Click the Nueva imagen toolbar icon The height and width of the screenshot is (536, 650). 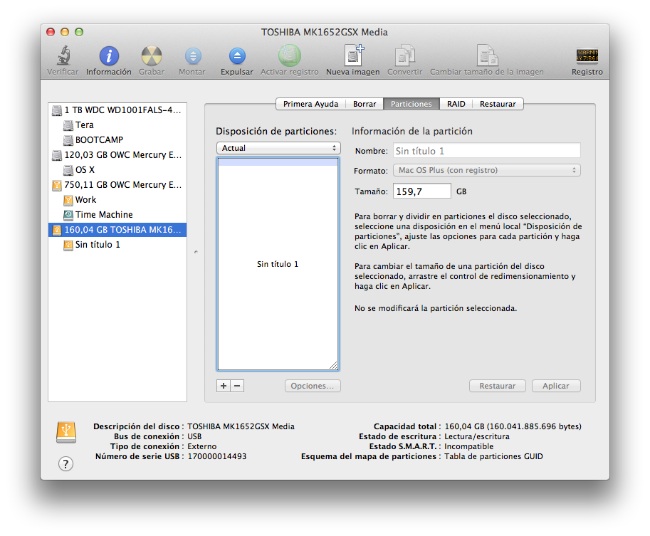353,56
